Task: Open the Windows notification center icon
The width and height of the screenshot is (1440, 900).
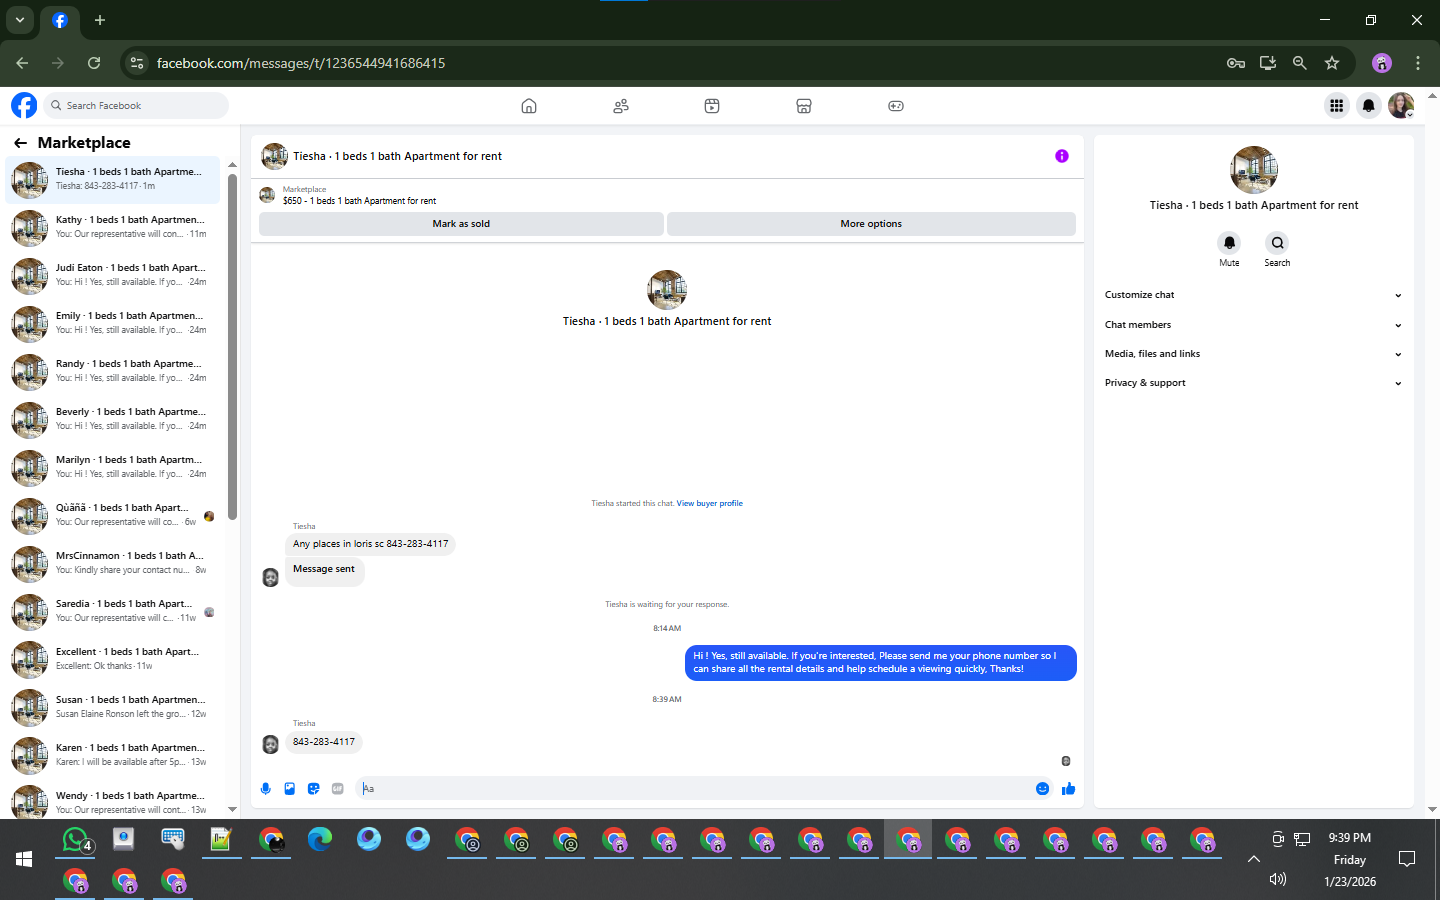Action: 1407,859
